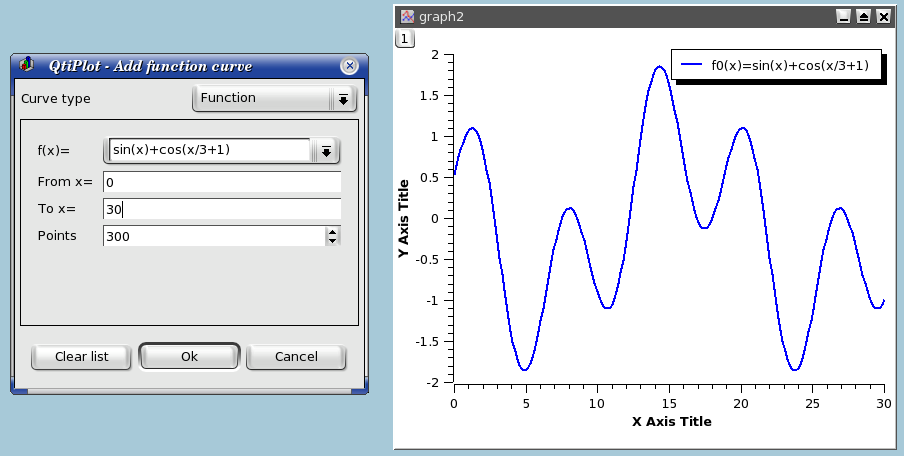Click the Clear list button
Viewport: 904px width, 456px height.
[82, 357]
